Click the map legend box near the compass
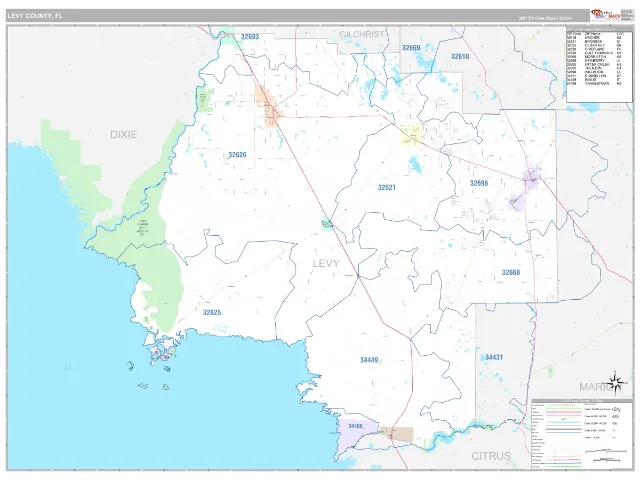Viewport: 640px width, 480px height. (x=582, y=435)
